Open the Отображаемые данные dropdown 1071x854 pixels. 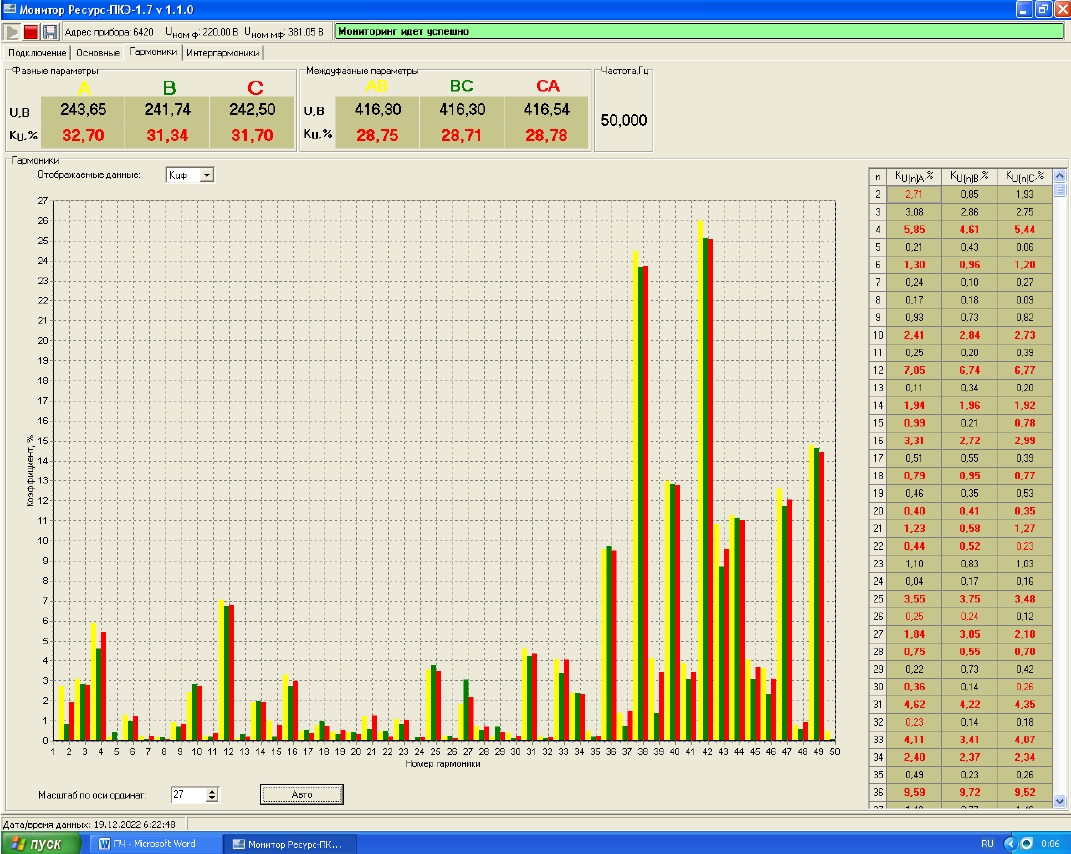click(207, 175)
